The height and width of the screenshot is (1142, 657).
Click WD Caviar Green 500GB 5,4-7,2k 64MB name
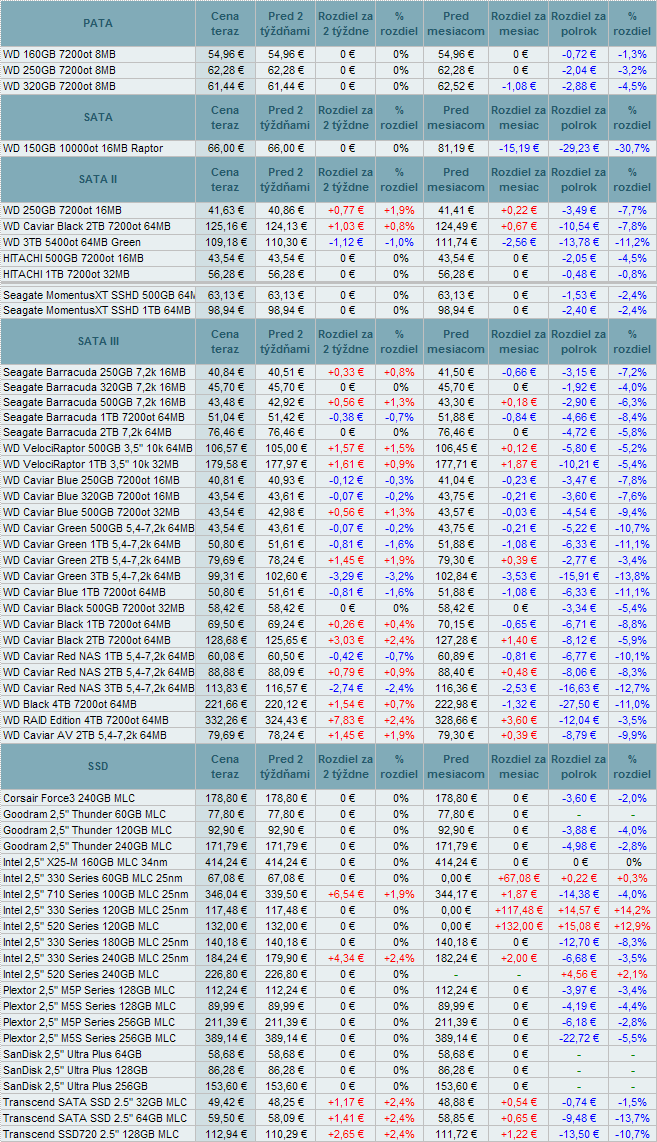(98, 528)
